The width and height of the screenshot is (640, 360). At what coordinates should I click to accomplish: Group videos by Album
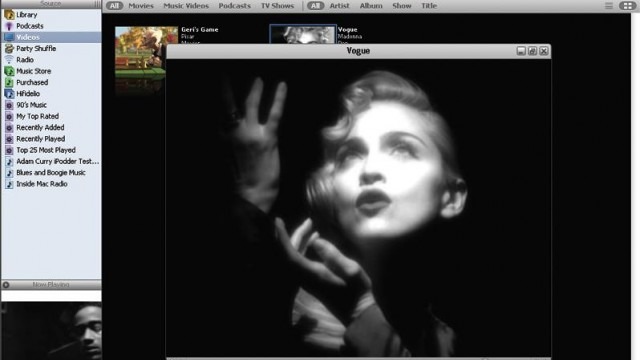[x=371, y=6]
